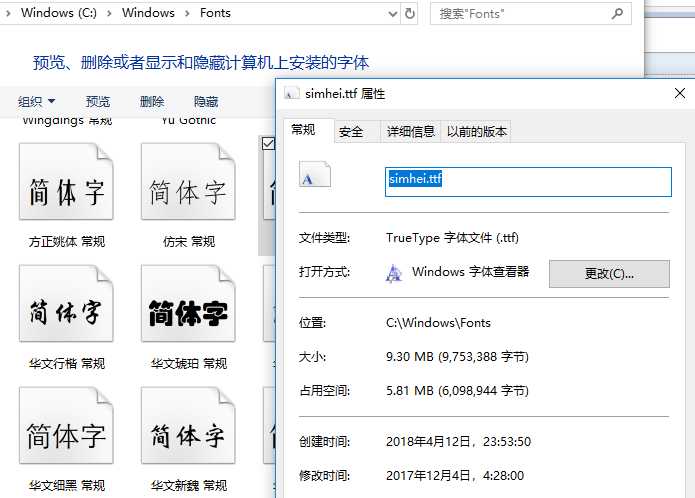Screen dimensions: 695x498
Task: Click the title bar icon of properties dialog
Action: coord(291,93)
